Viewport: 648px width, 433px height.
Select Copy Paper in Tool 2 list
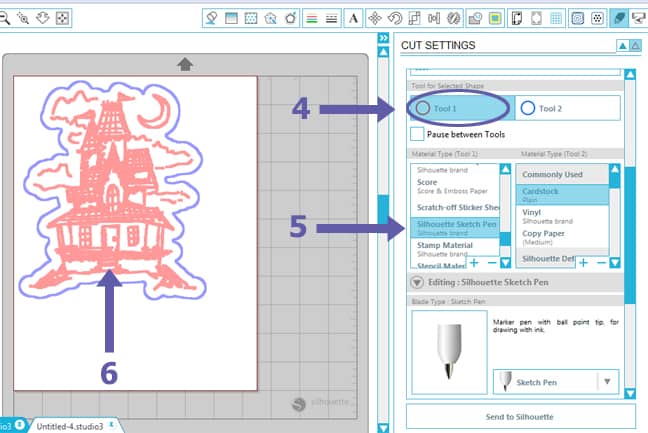[x=562, y=237]
